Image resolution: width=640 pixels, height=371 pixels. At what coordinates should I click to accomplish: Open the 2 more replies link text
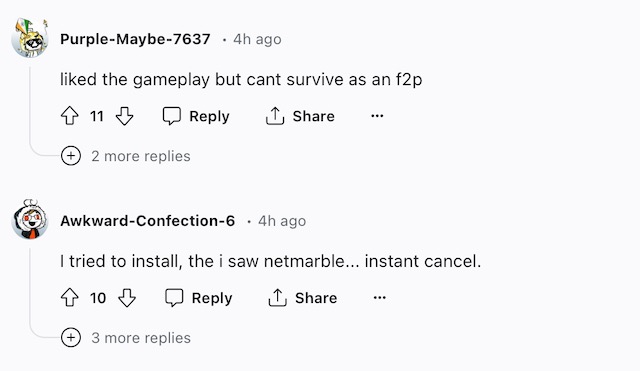pyautogui.click(x=141, y=156)
